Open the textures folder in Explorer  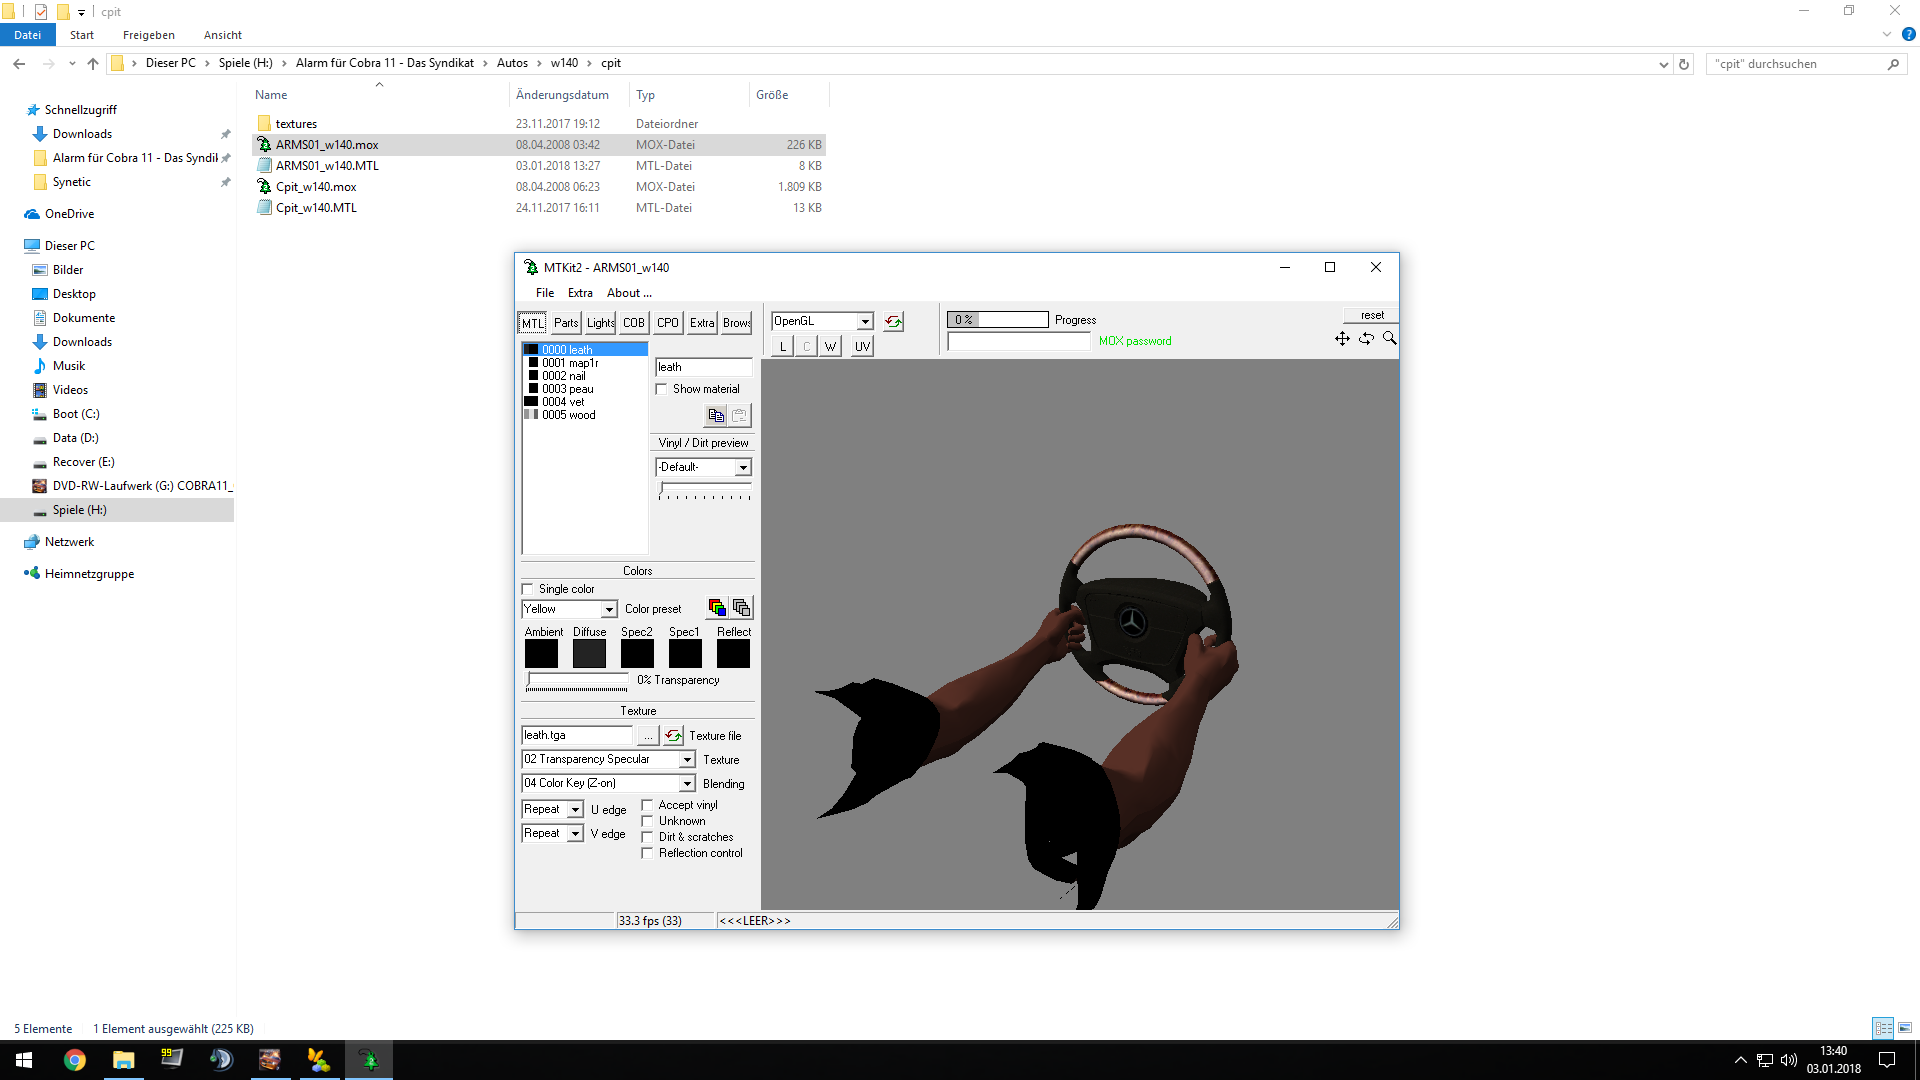[296, 124]
